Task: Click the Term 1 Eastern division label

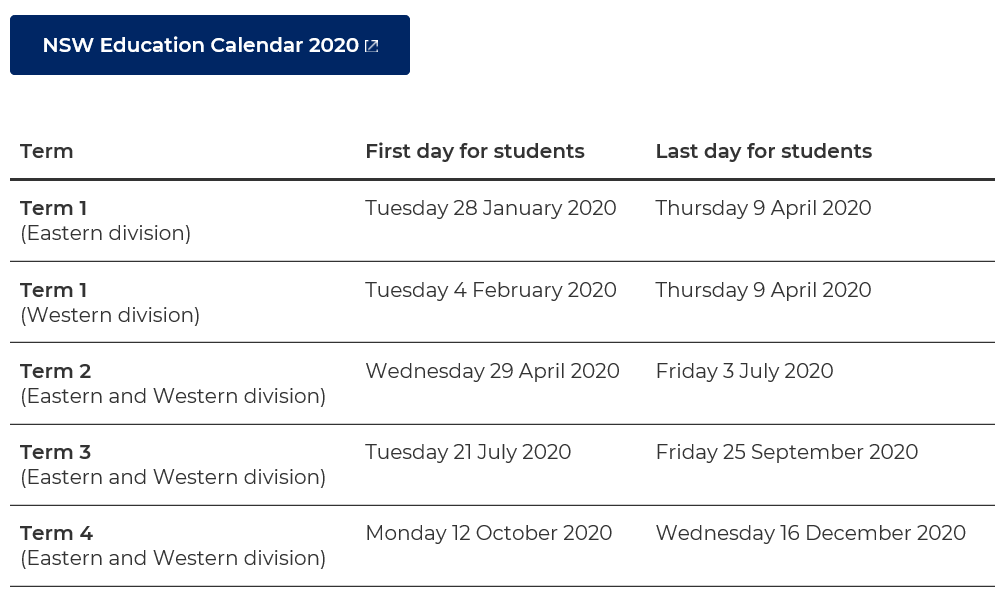Action: pos(105,220)
